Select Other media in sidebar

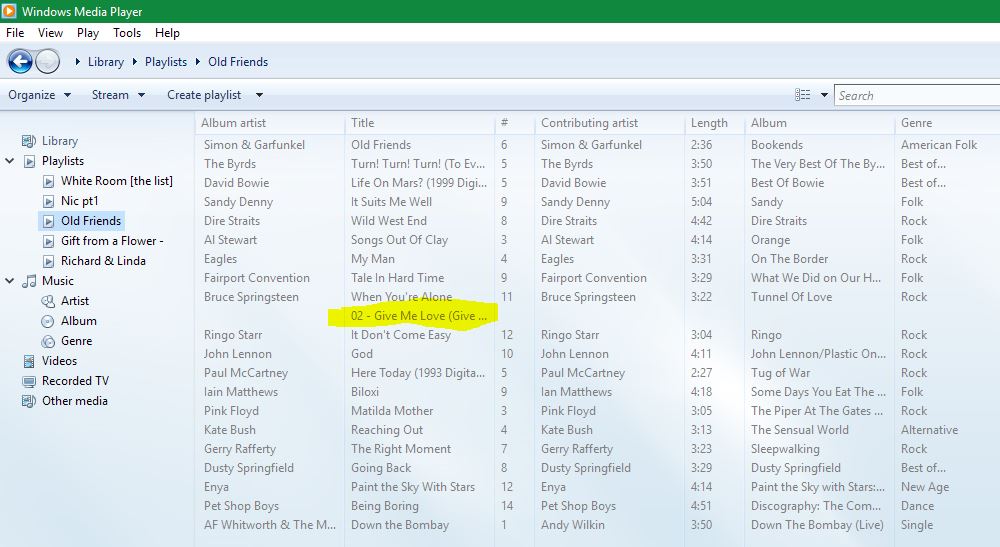click(x=75, y=401)
